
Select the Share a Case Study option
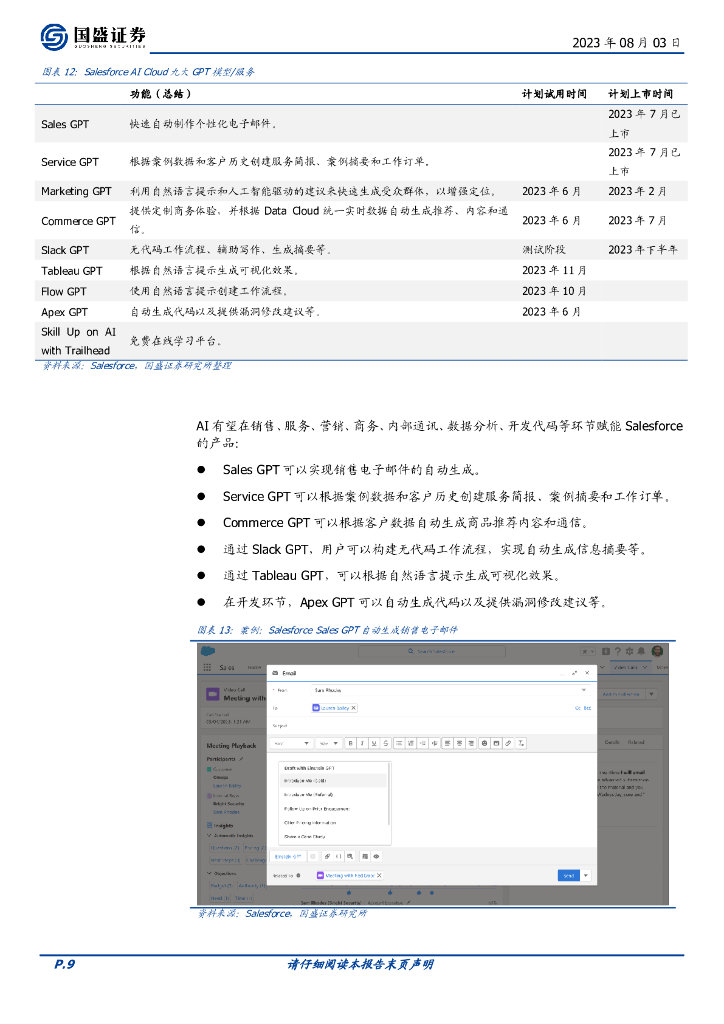pyautogui.click(x=305, y=837)
